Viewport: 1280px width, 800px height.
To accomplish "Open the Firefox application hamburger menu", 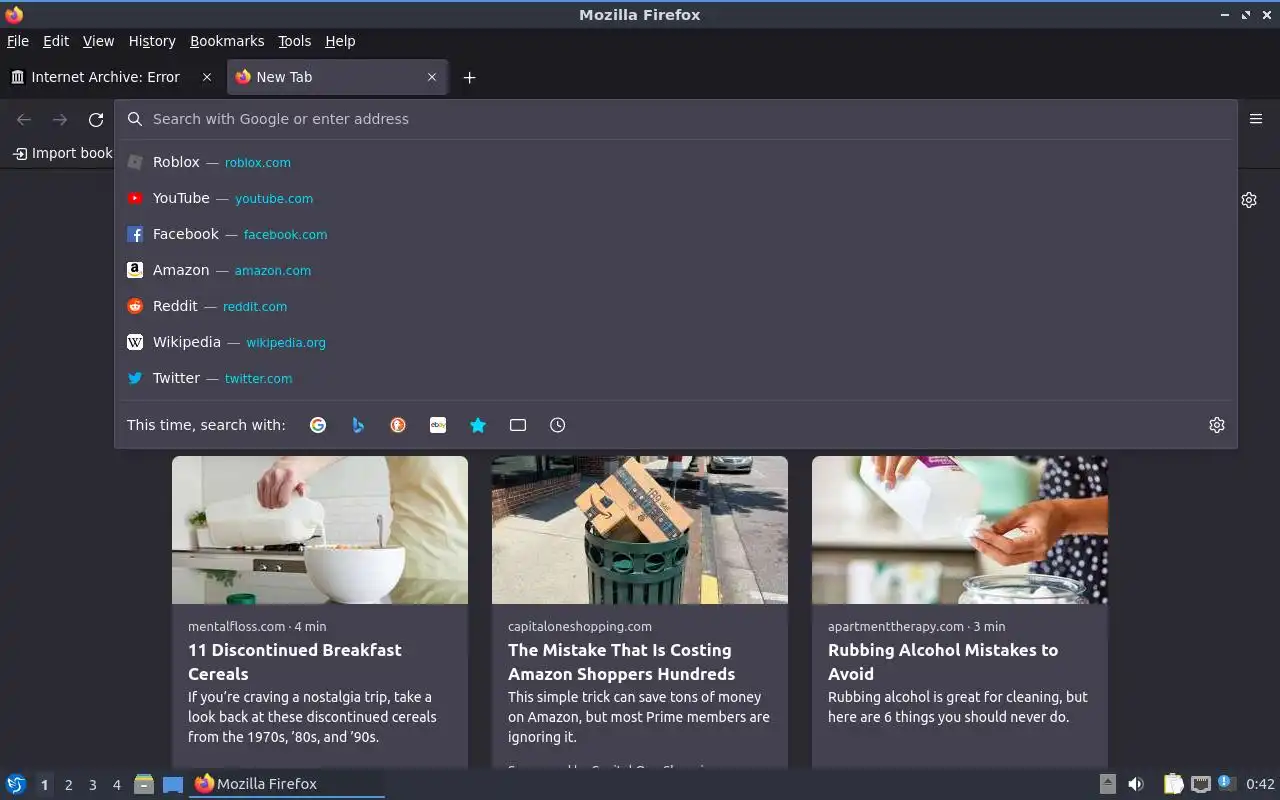I will 1256,118.
